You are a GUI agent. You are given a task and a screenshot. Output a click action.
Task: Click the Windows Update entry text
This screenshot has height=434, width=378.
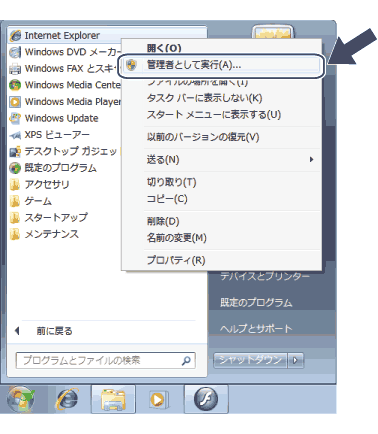62,118
